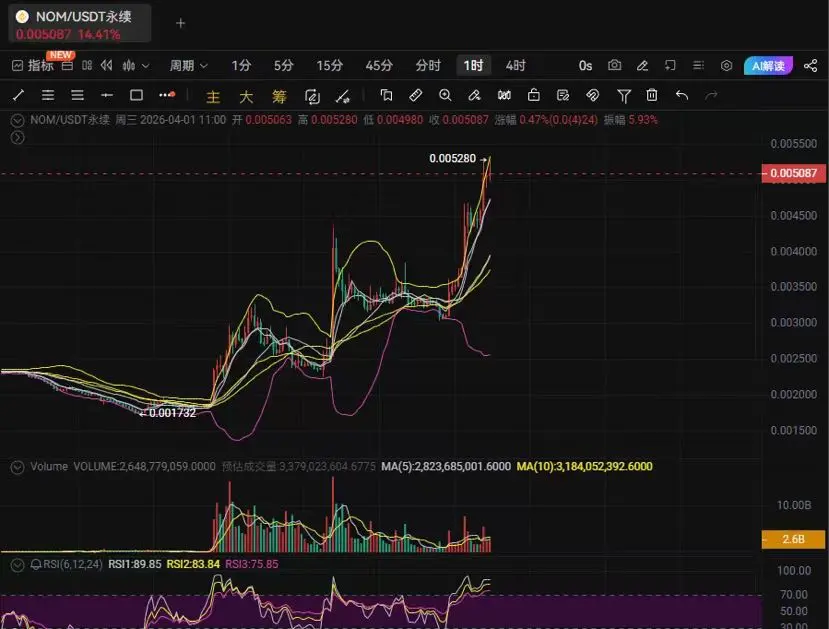Switch to the 分时 timeframe
Viewport: 829px width, 629px height.
pos(428,66)
